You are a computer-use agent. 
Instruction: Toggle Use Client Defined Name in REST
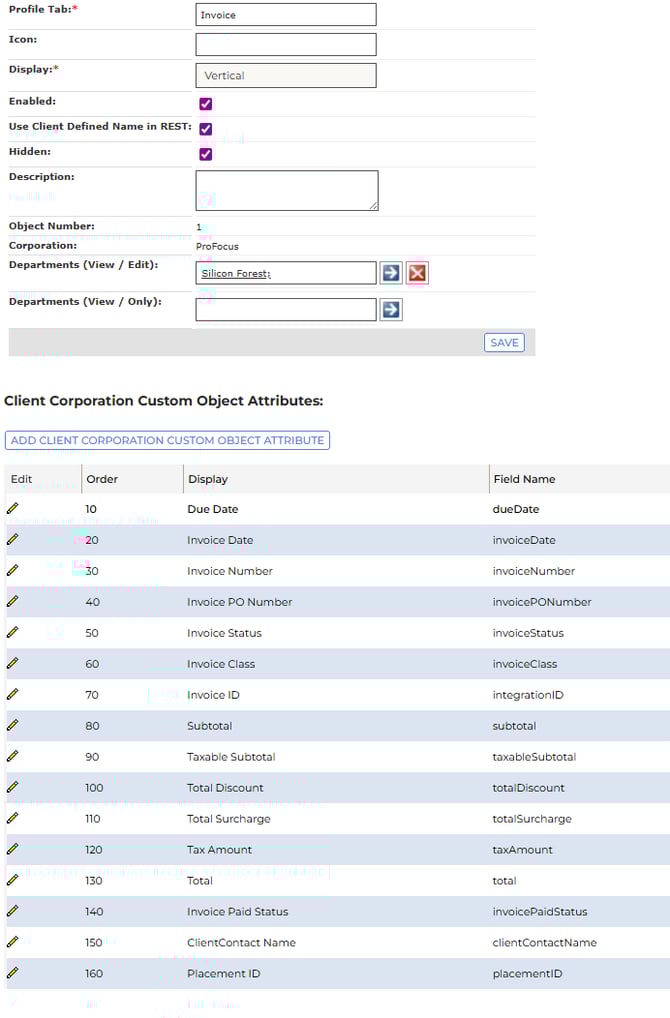206,129
